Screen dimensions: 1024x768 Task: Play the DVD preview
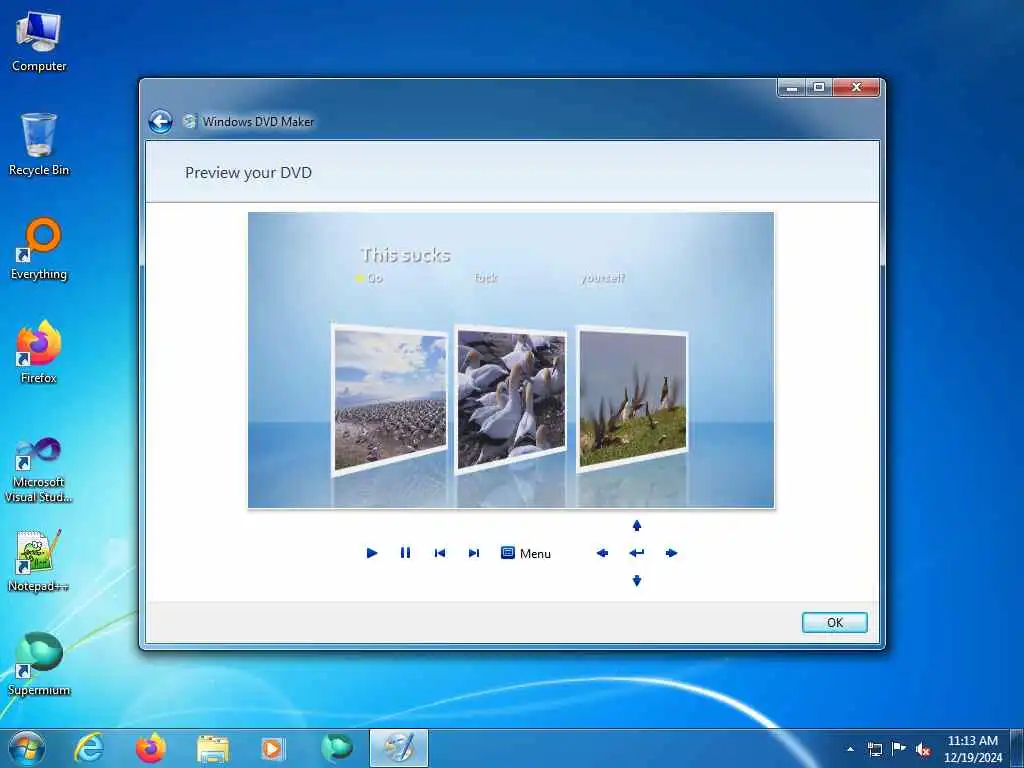click(x=372, y=553)
